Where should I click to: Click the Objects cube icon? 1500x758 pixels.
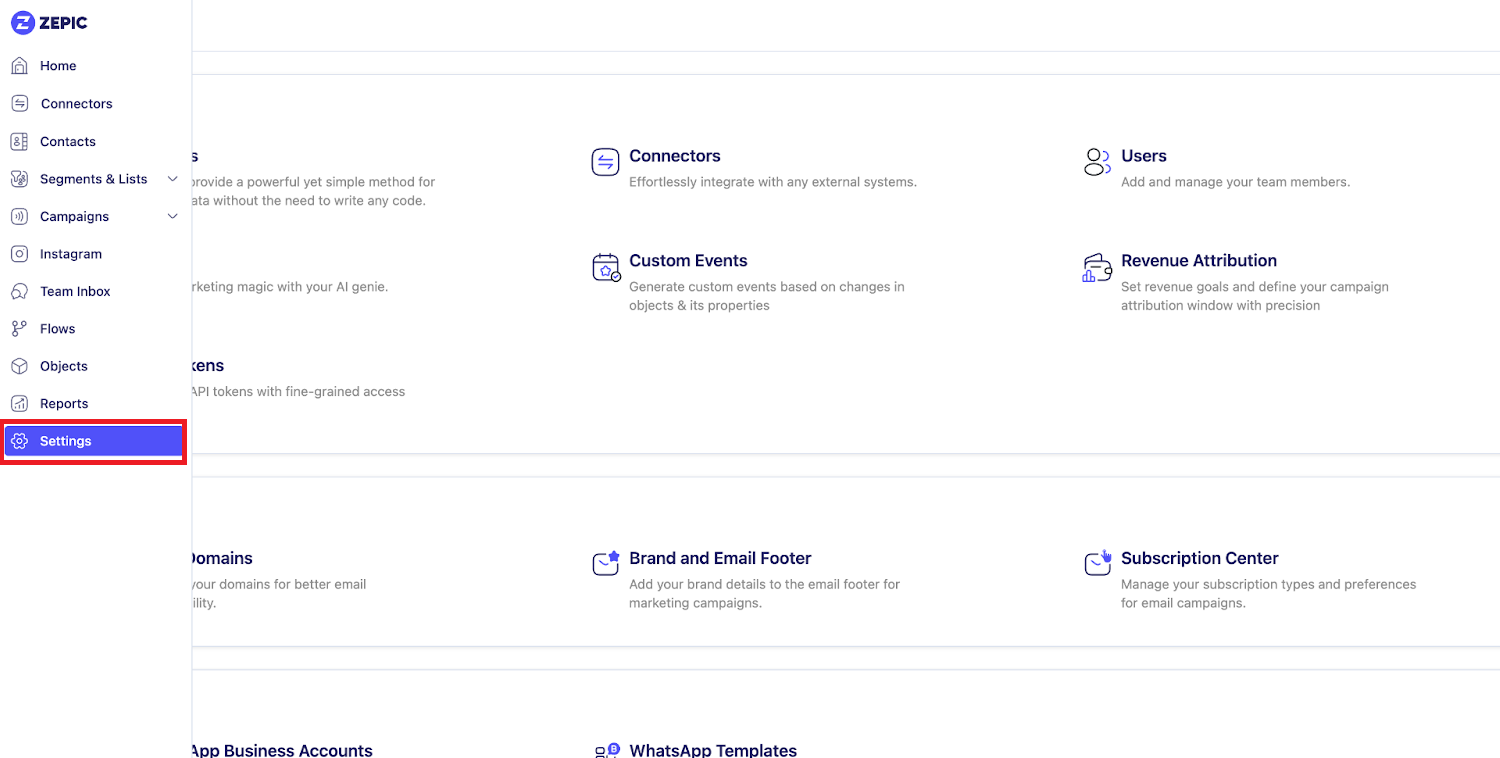click(19, 367)
